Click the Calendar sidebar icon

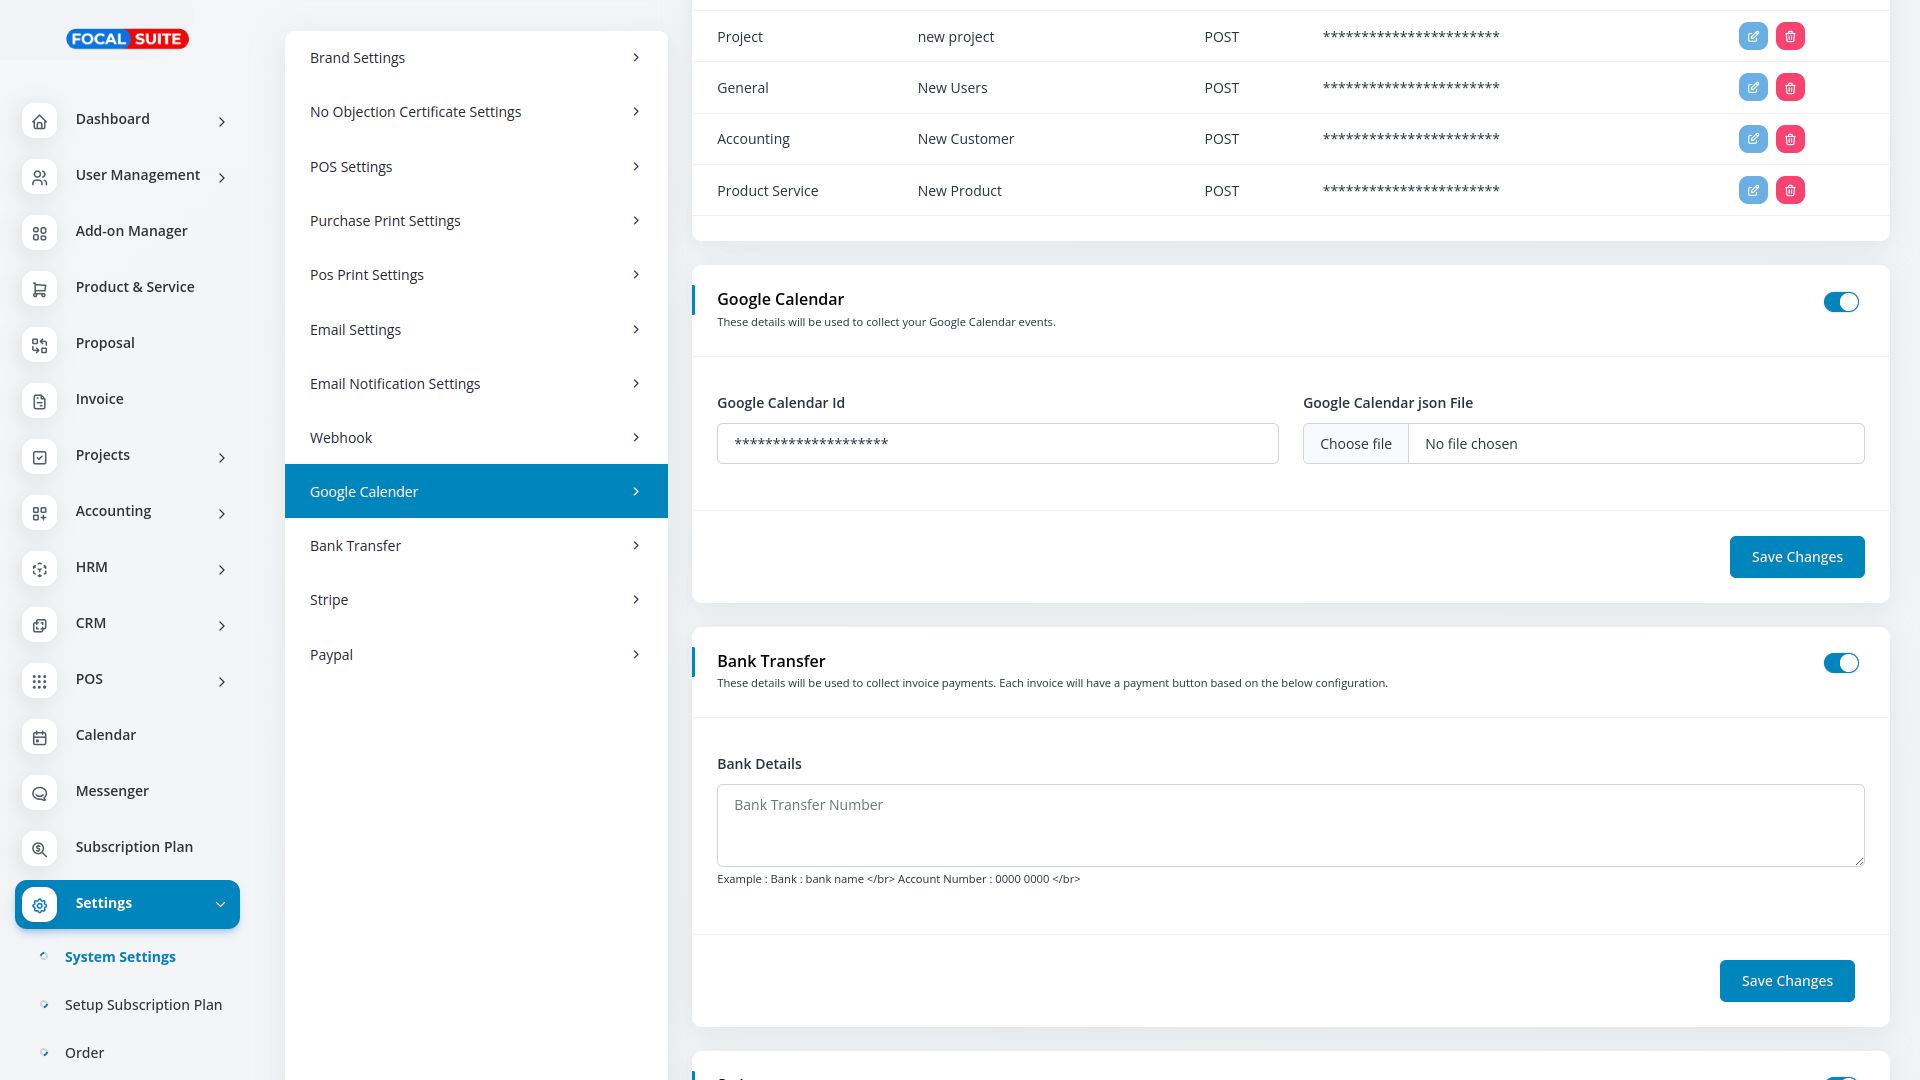[x=39, y=737]
